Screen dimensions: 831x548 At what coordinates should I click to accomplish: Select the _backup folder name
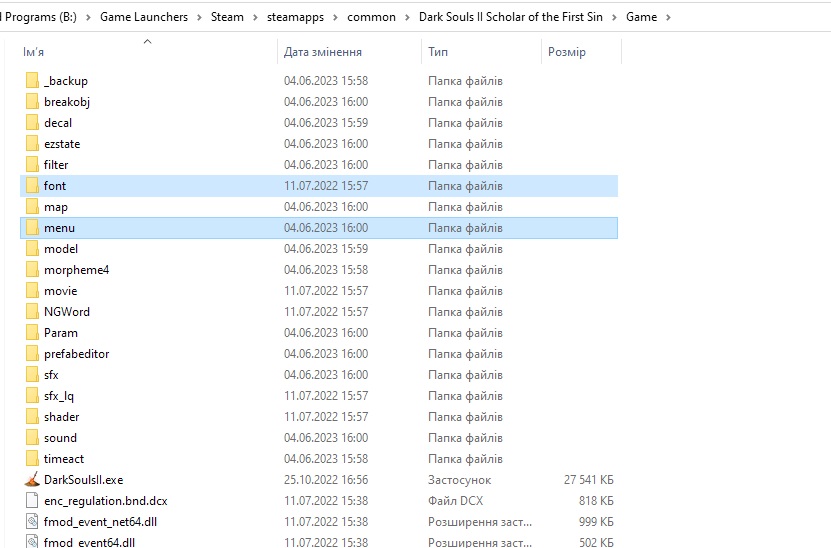tap(66, 81)
